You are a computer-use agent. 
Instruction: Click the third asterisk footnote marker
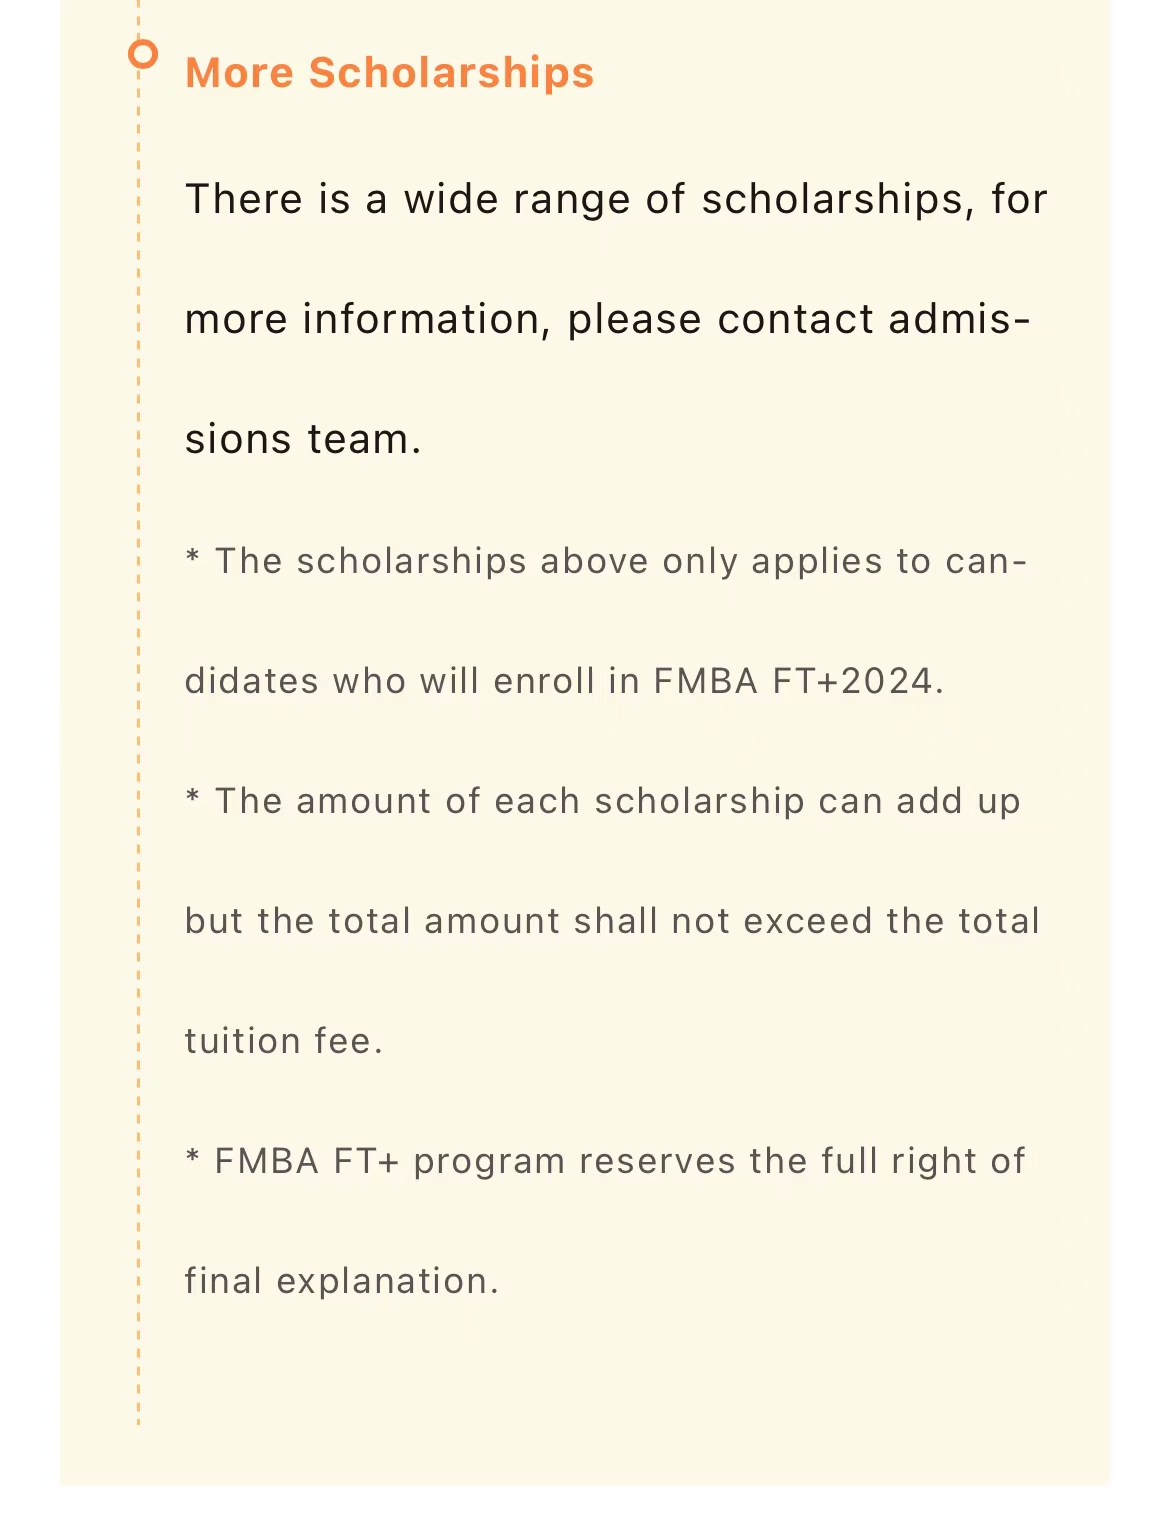click(x=193, y=1158)
